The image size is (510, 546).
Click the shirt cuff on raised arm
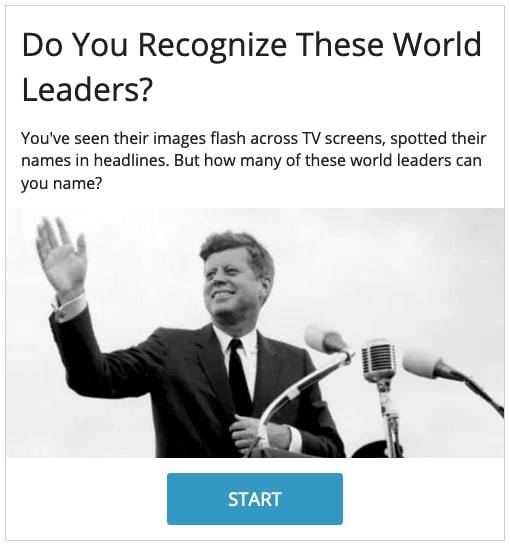coord(70,307)
